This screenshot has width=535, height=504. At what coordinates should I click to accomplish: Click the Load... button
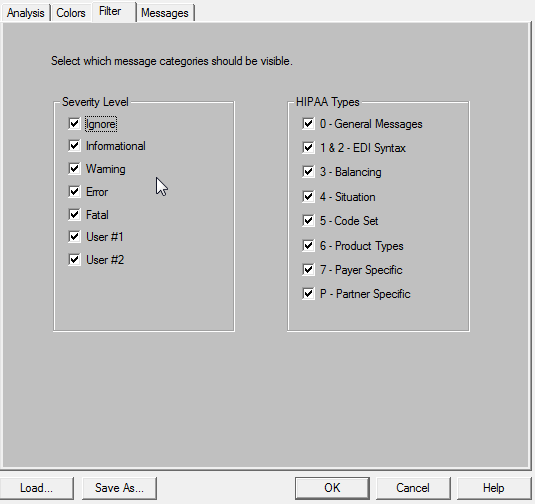(x=36, y=488)
